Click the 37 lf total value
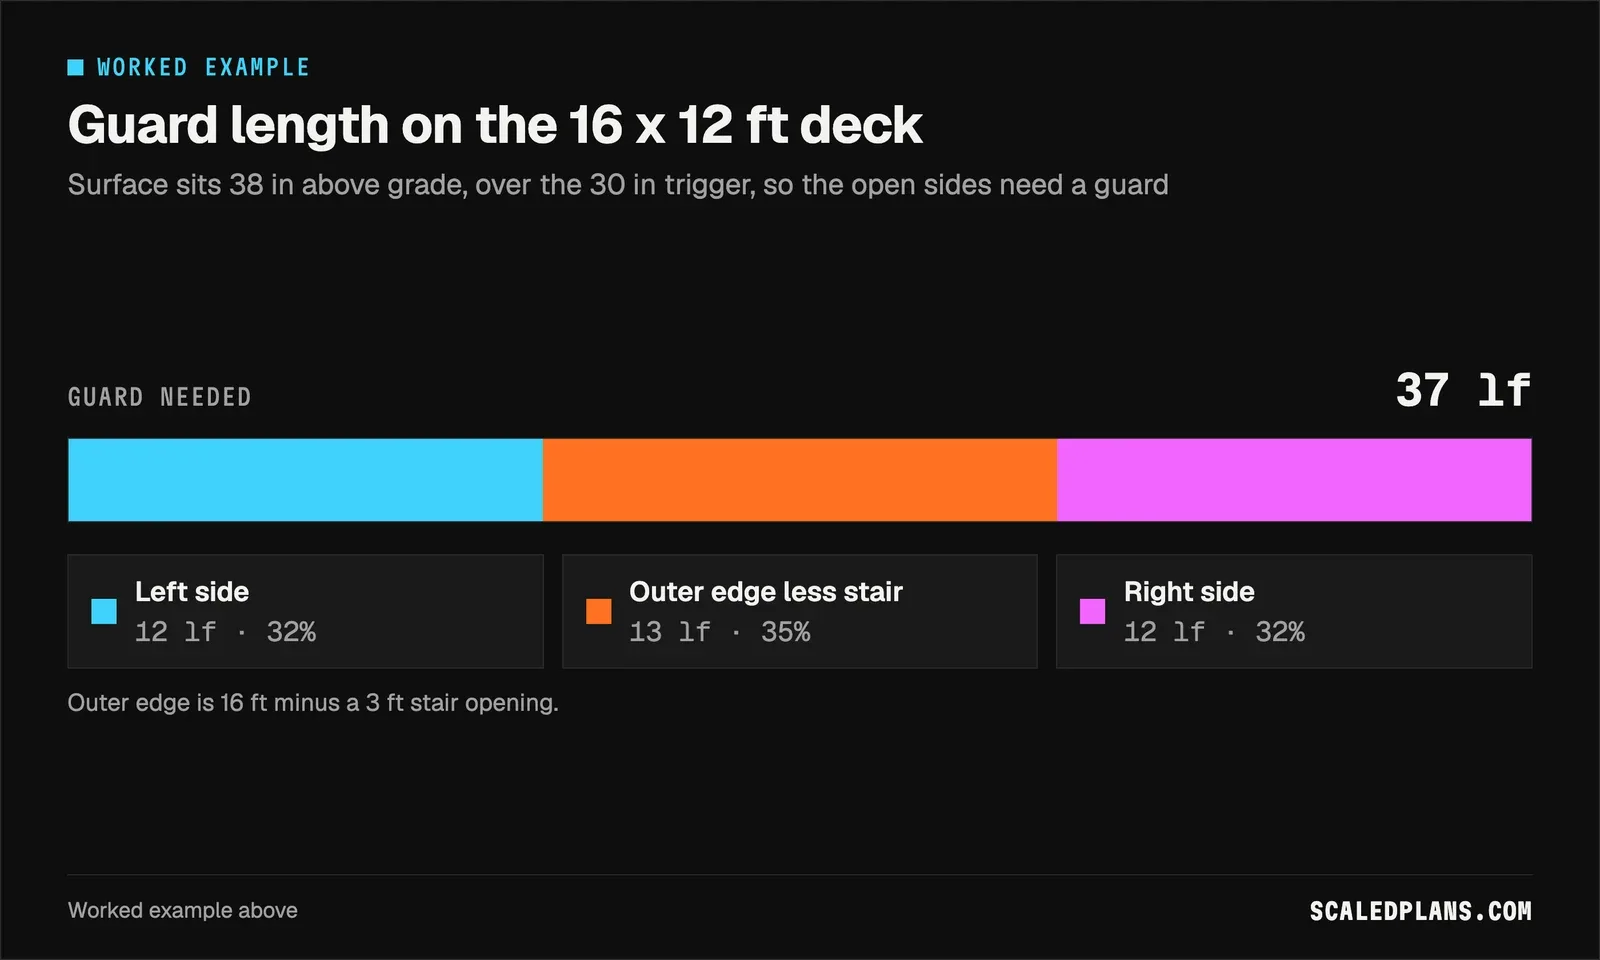 pyautogui.click(x=1463, y=390)
